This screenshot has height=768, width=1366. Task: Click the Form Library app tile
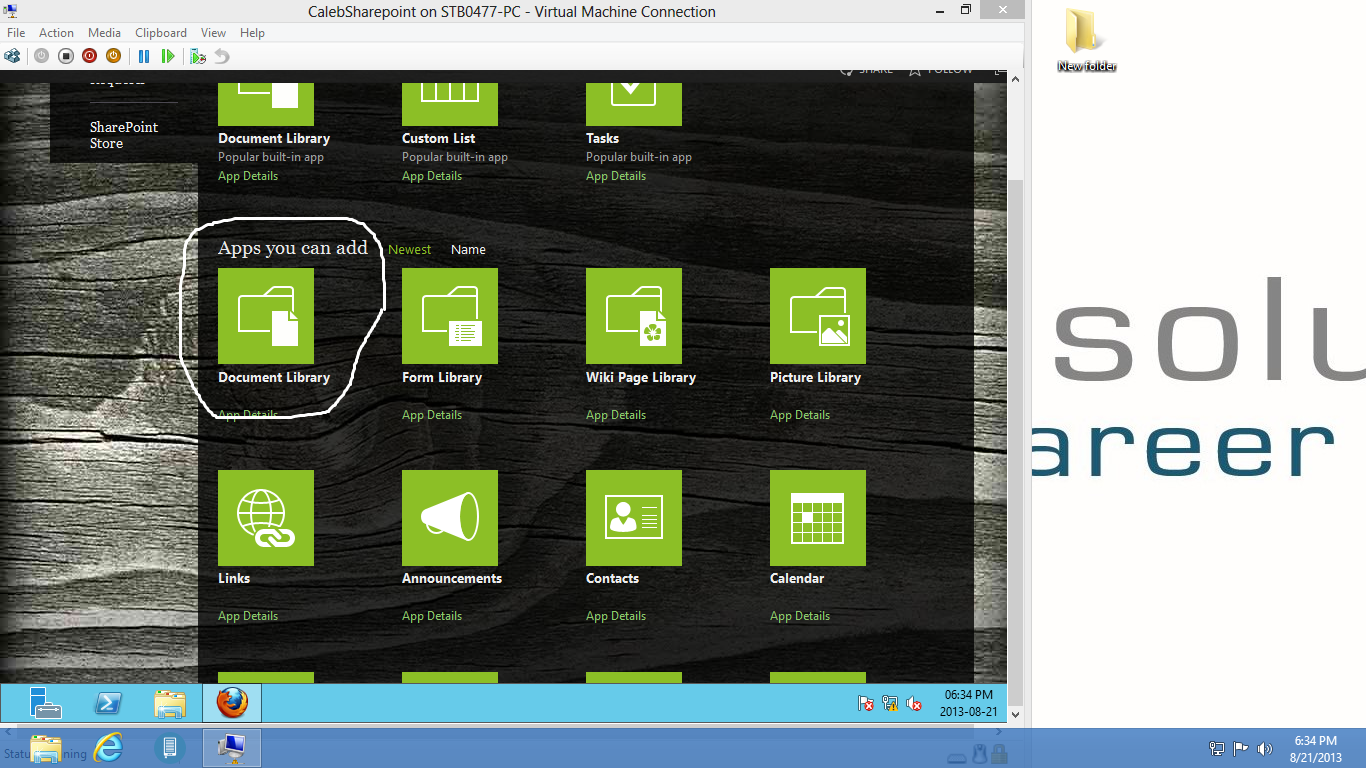pyautogui.click(x=450, y=316)
